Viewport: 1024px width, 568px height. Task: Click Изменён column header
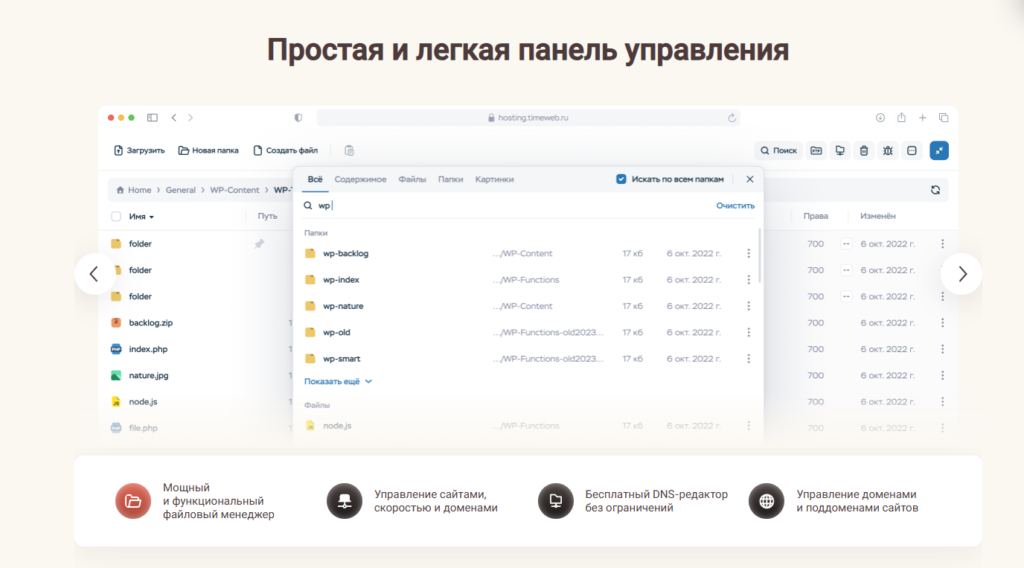pos(878,216)
